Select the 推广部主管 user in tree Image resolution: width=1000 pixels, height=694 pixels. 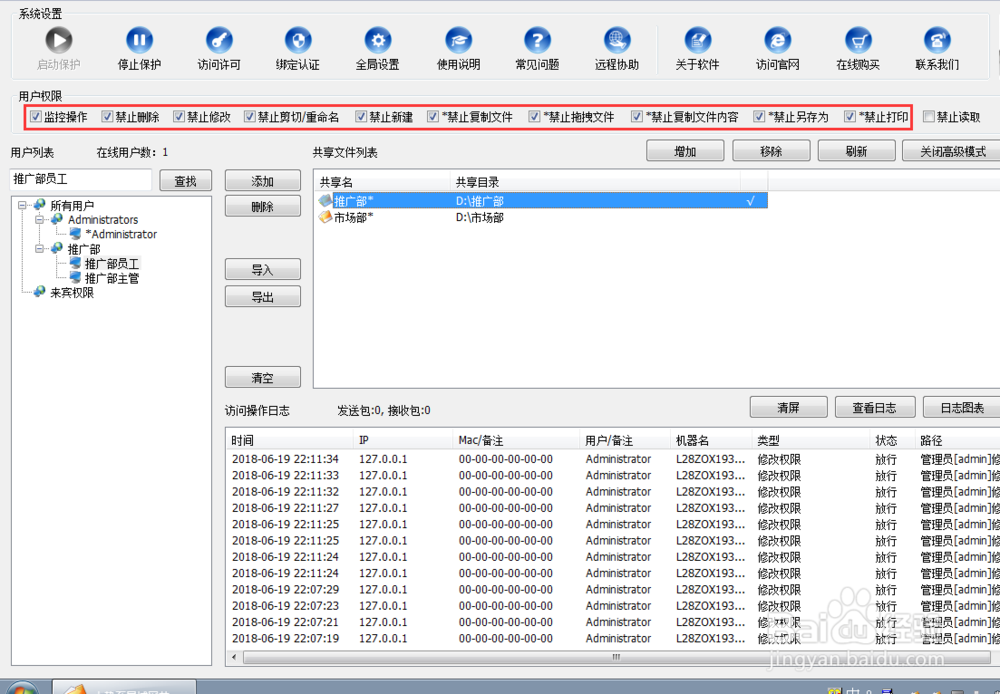tap(112, 278)
